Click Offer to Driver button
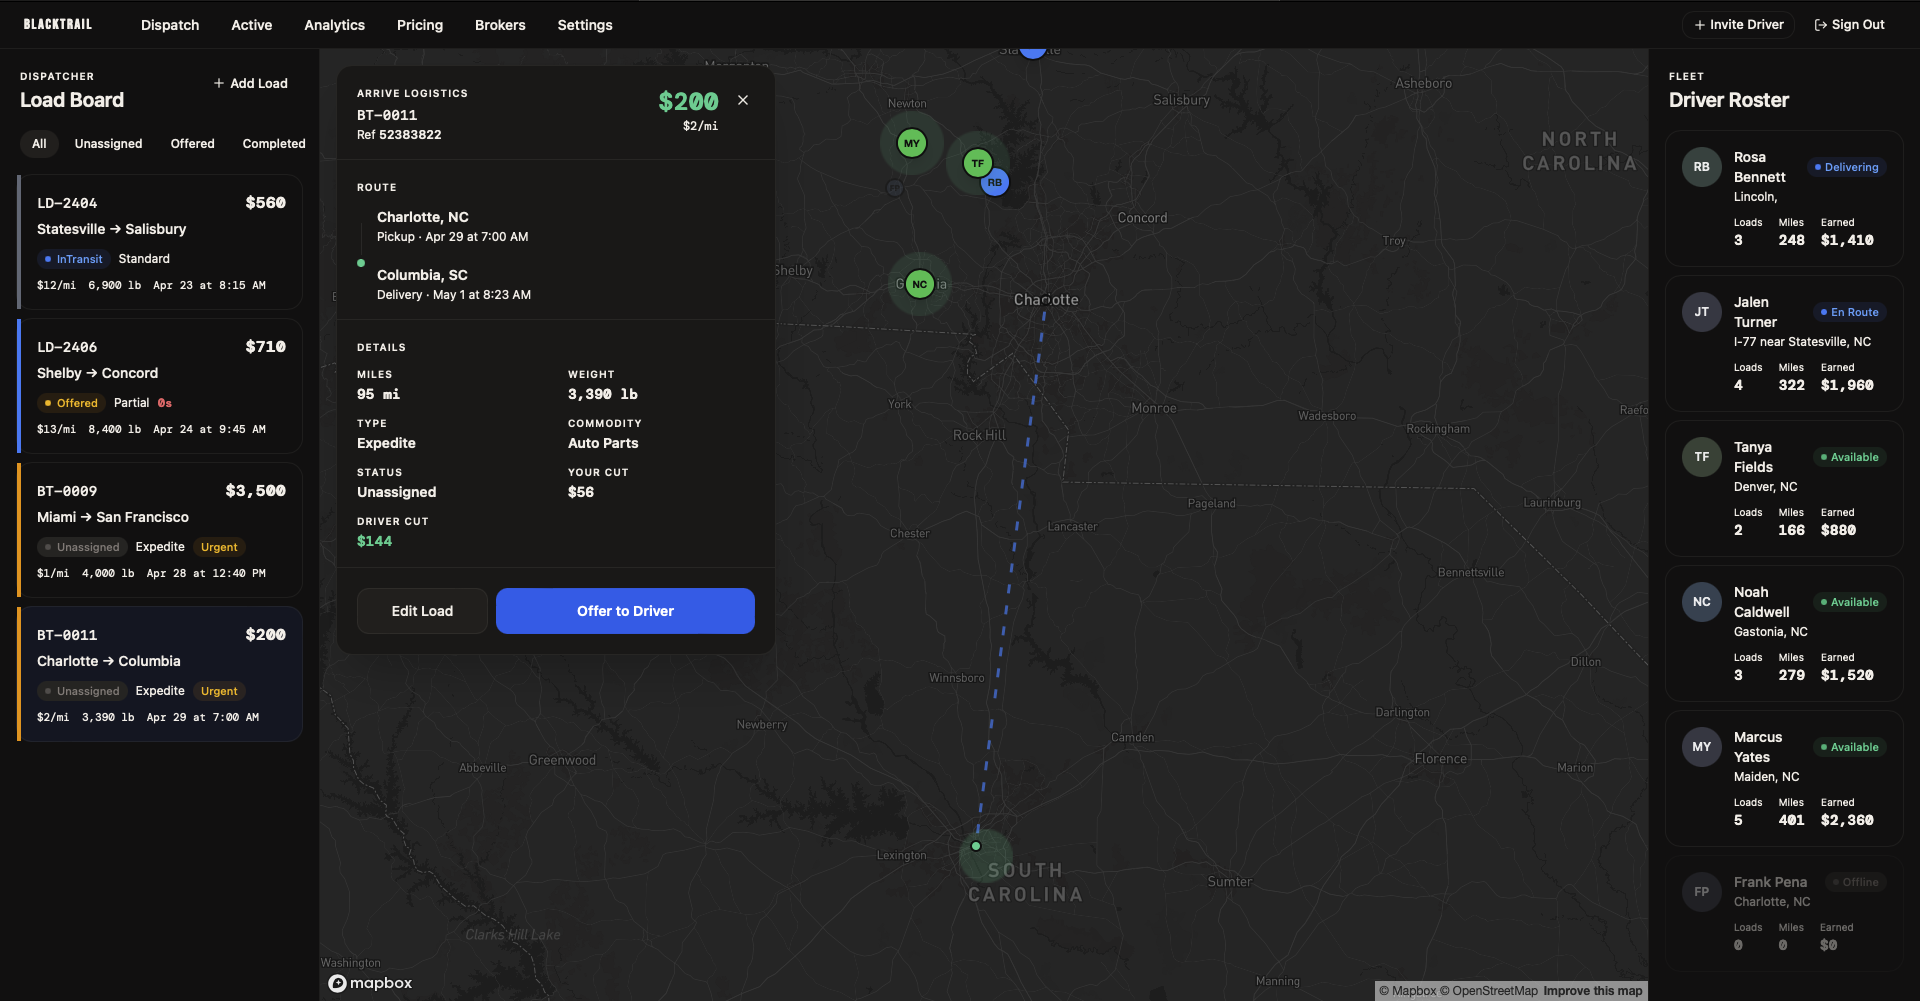1920x1001 pixels. (625, 611)
